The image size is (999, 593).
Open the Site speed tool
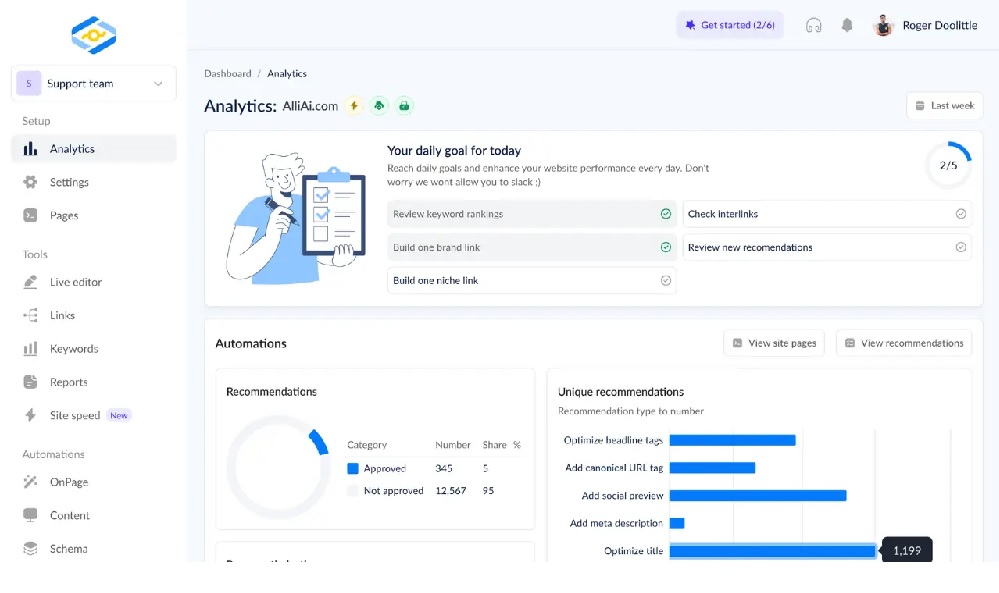[75, 415]
